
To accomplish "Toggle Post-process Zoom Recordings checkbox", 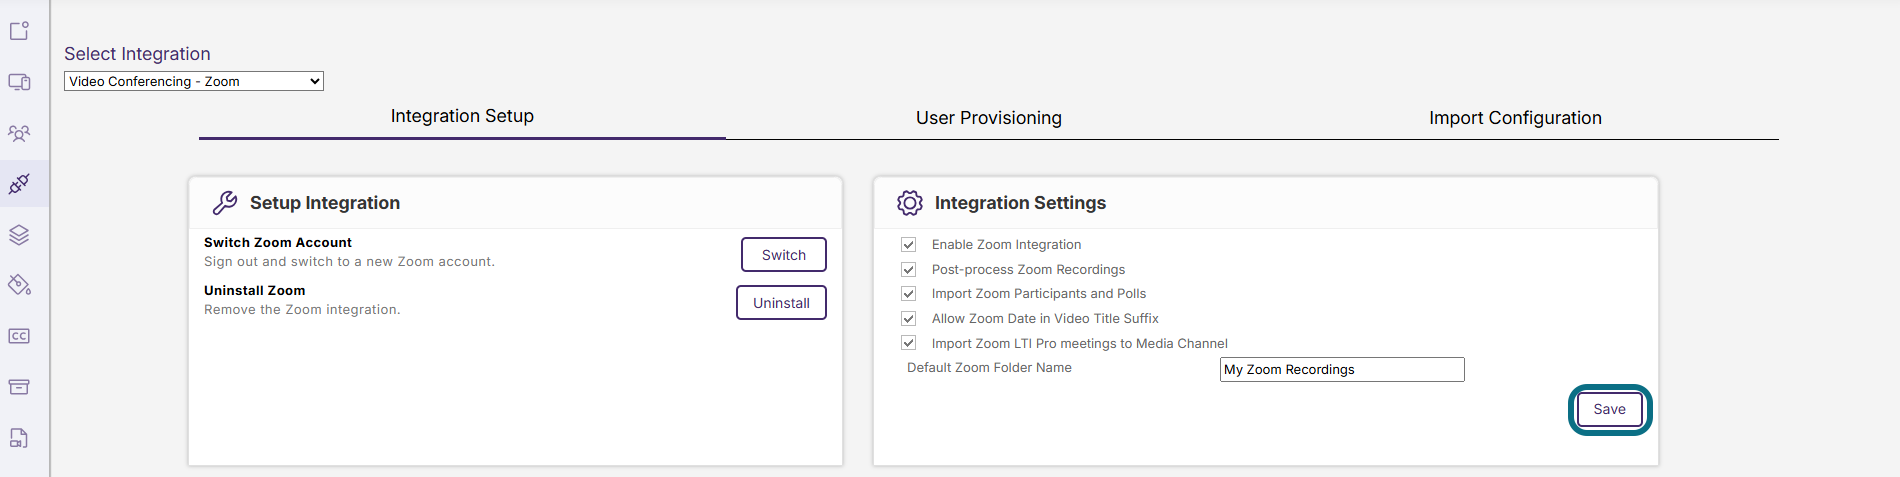I will [x=908, y=269].
